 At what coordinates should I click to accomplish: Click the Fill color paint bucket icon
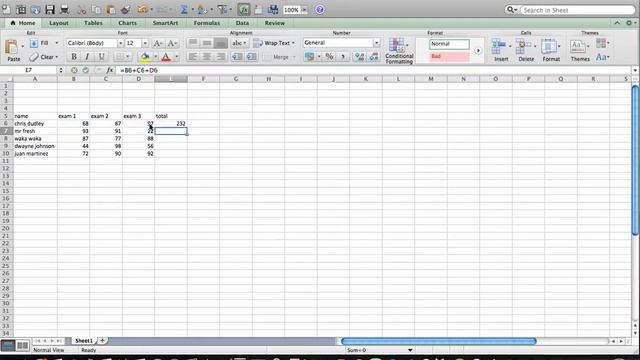(145, 57)
